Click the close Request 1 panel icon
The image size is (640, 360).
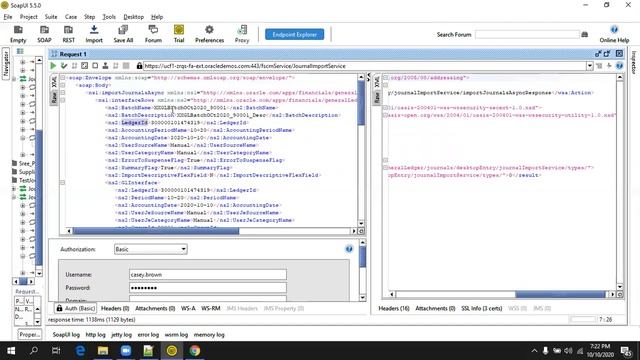tap(619, 54)
